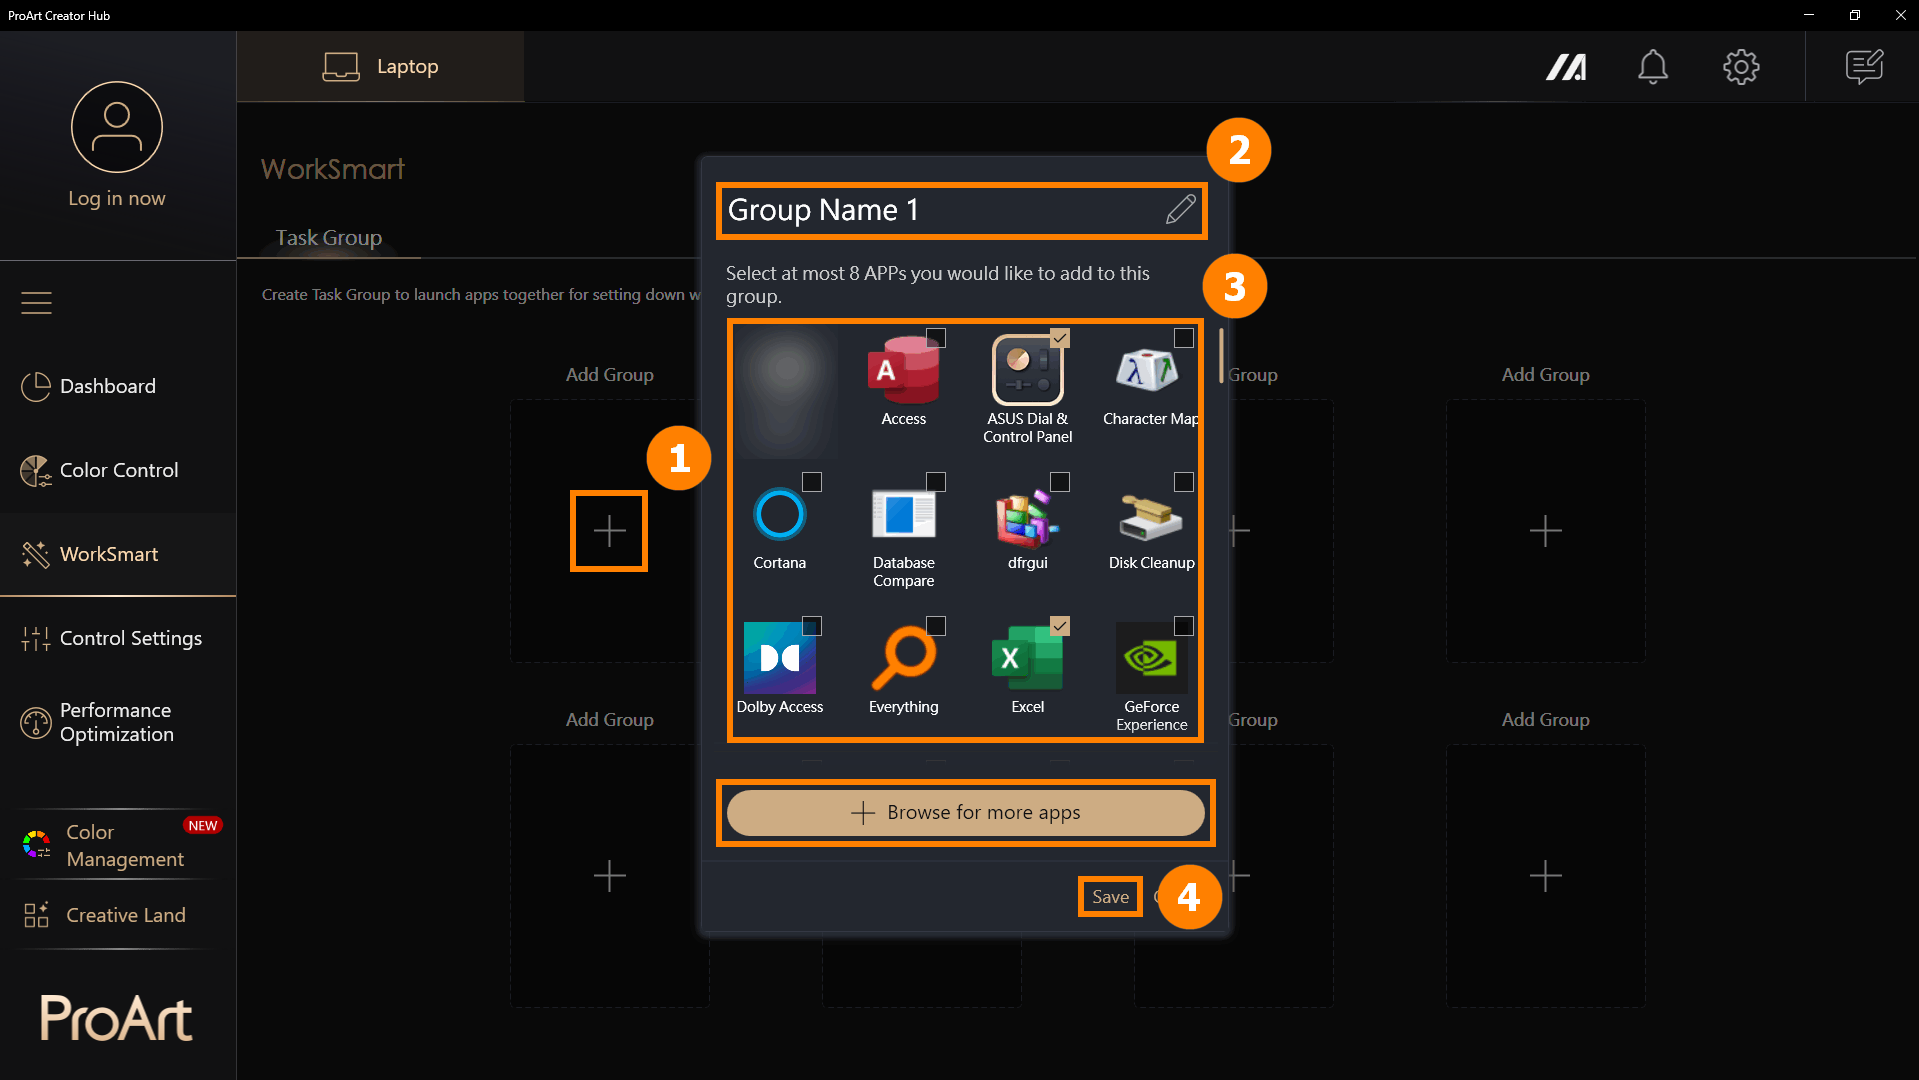
Task: Check the Character Map checkbox
Action: click(x=1184, y=338)
